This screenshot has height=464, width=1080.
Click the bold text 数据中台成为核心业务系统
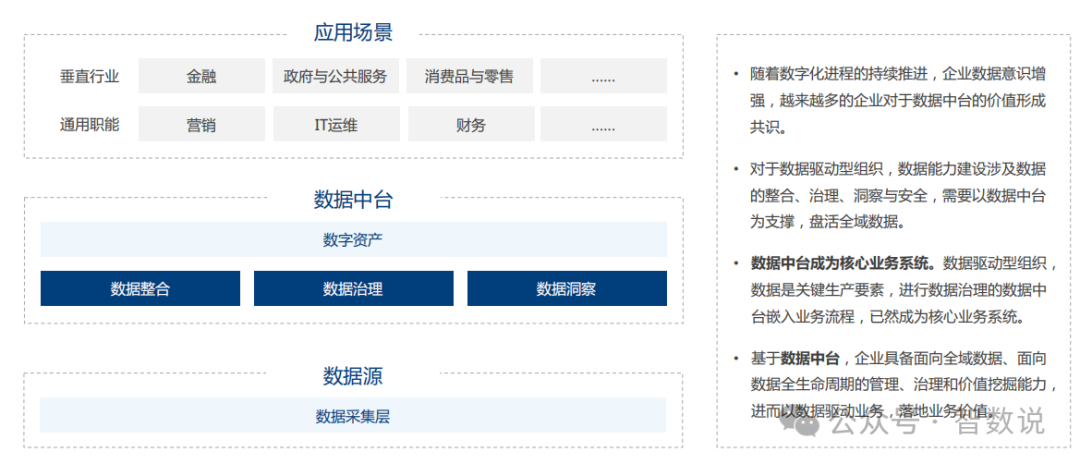point(843,264)
